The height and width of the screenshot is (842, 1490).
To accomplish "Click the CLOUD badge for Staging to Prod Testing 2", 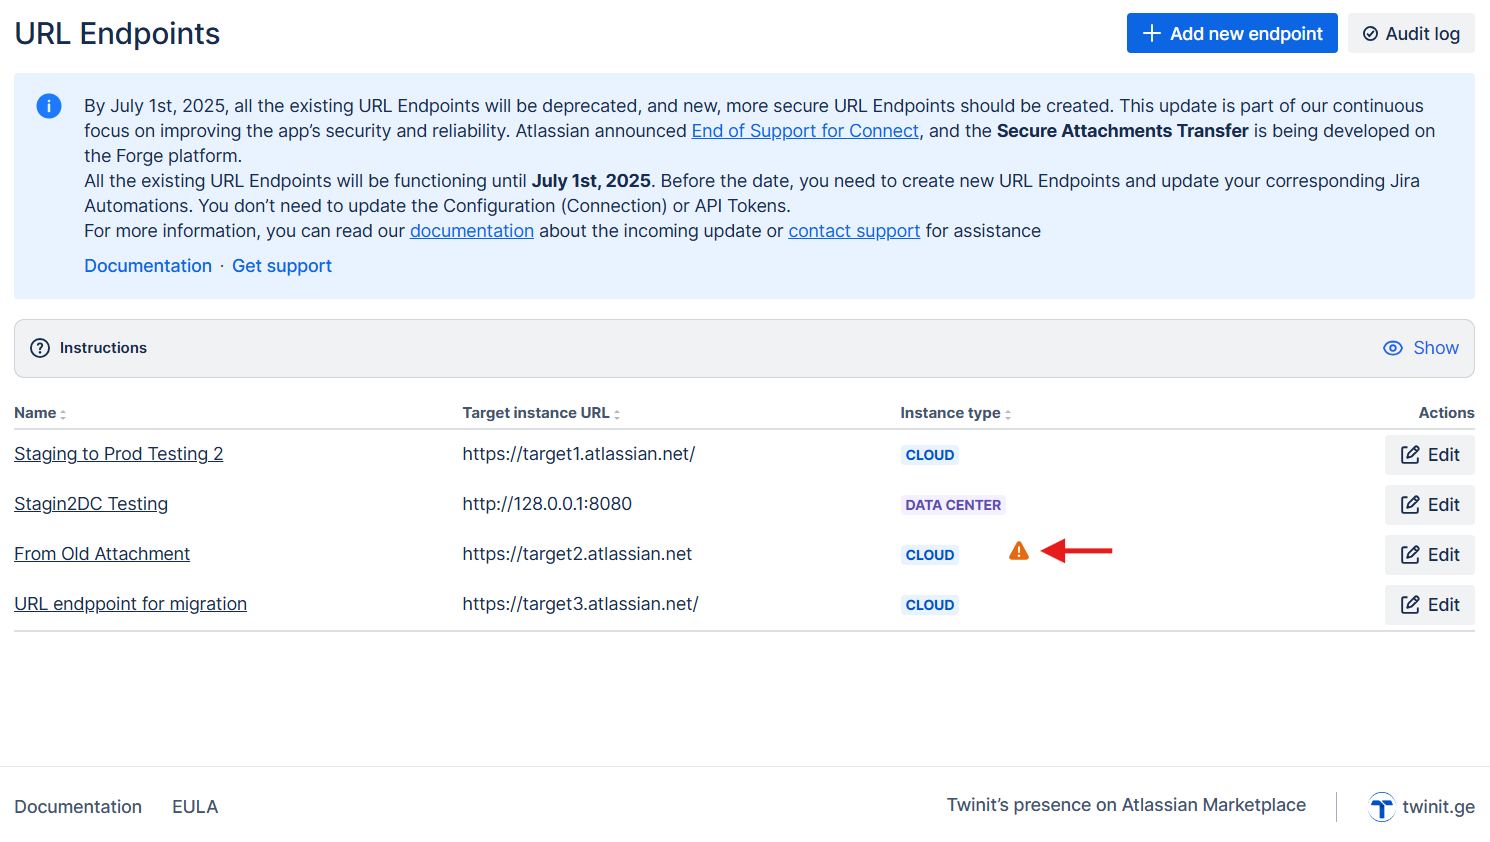I will [x=930, y=455].
